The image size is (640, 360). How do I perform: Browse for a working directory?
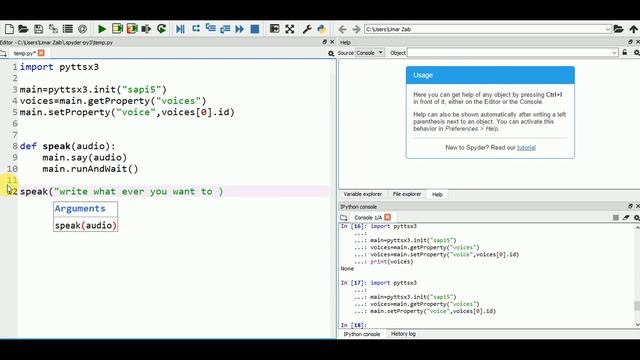click(x=618, y=29)
